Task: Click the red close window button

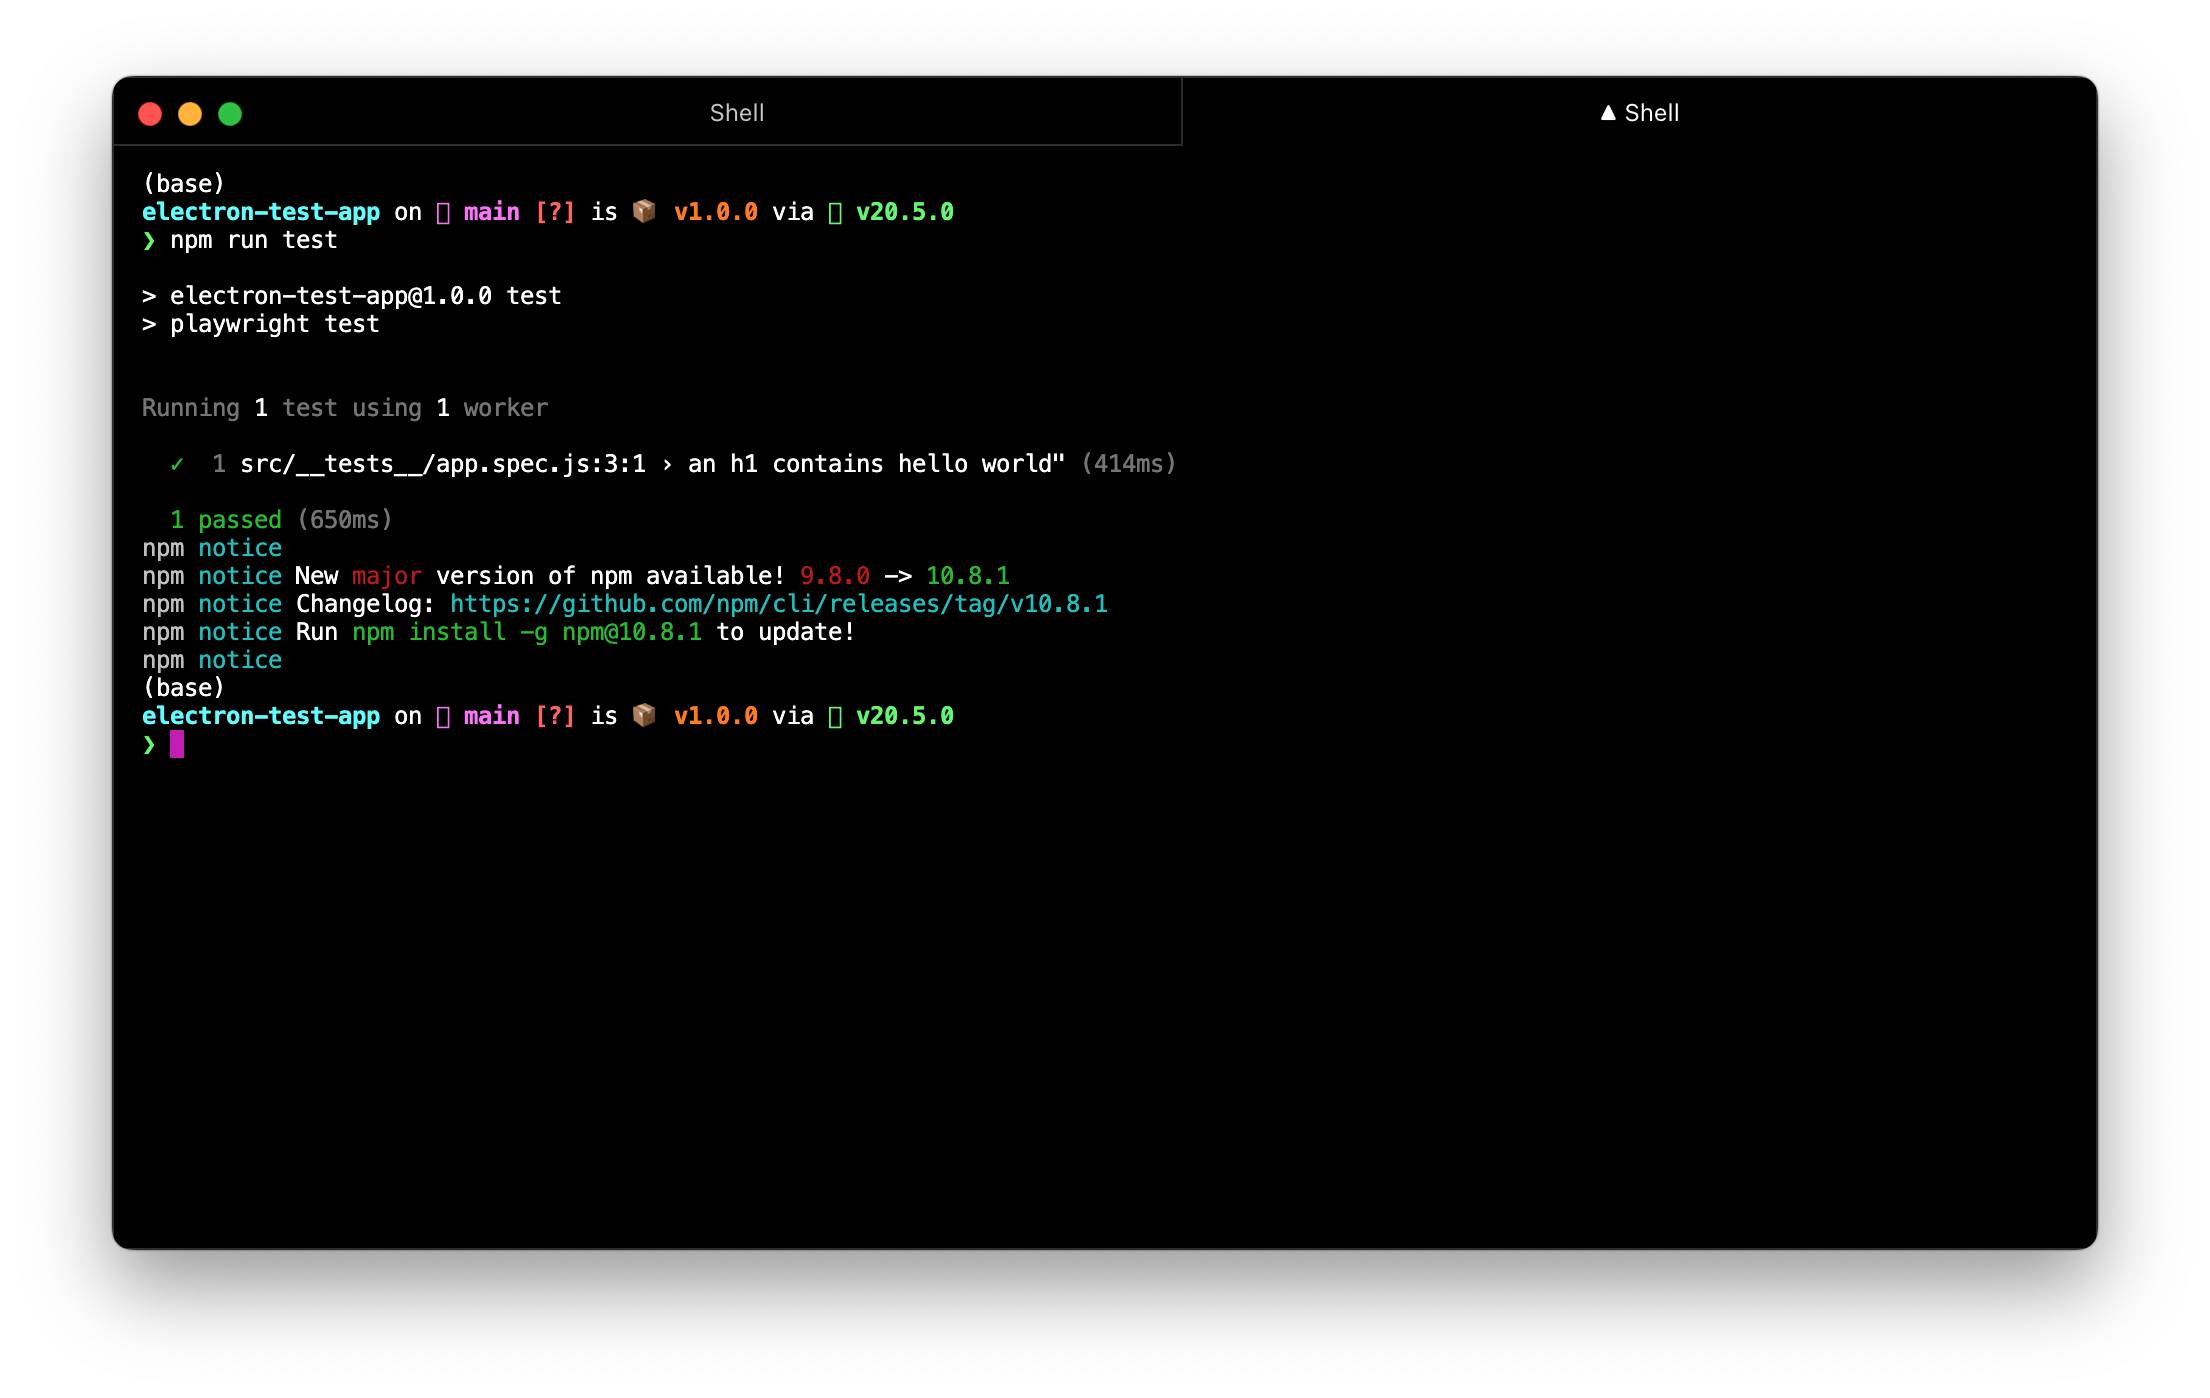Action: (150, 114)
